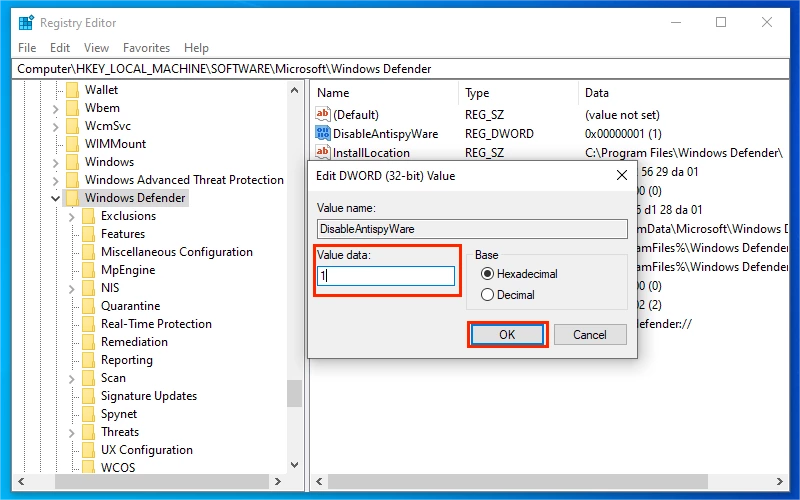Click the Quarantine folder icon

pos(89,306)
